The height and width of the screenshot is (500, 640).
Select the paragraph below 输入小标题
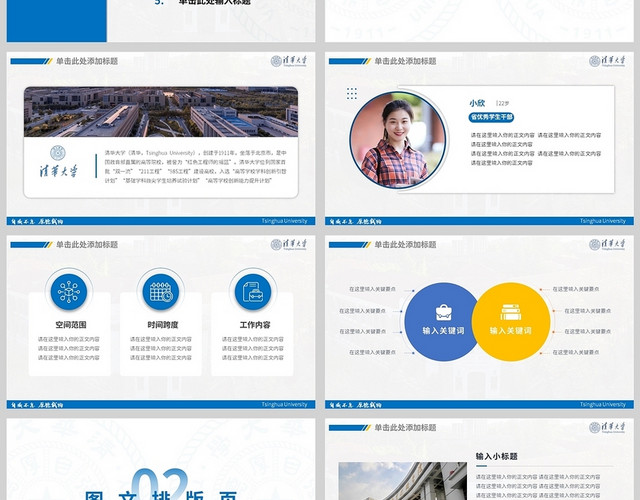pyautogui.click(x=538, y=486)
